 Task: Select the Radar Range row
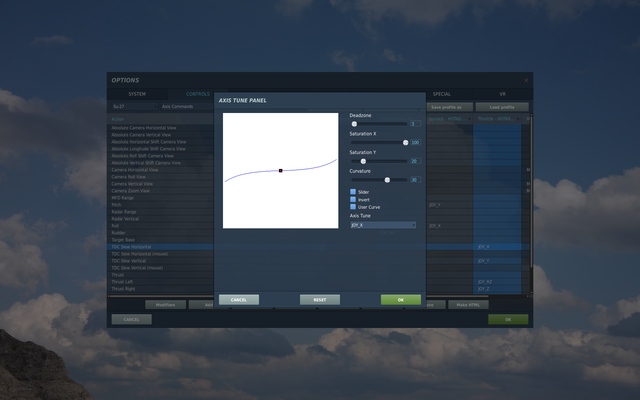coord(160,211)
